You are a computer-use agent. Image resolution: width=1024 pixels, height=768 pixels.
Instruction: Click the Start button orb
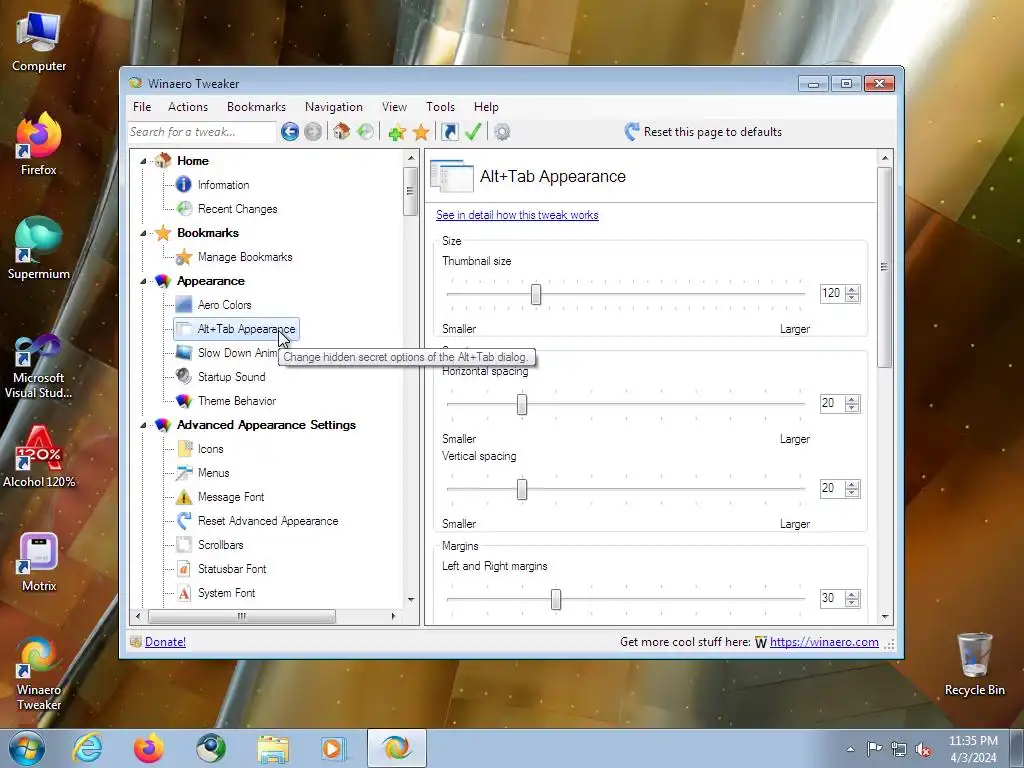pyautogui.click(x=27, y=748)
